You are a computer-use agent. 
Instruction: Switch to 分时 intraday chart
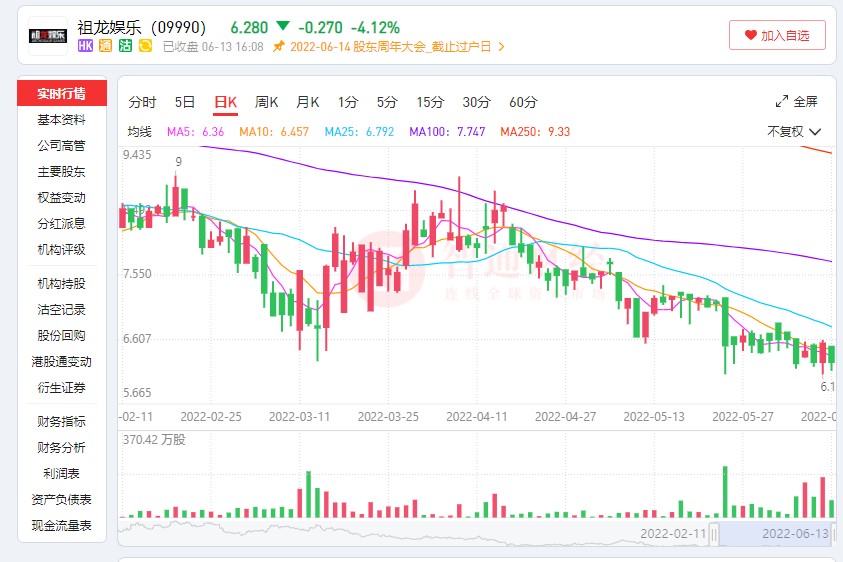pos(142,103)
